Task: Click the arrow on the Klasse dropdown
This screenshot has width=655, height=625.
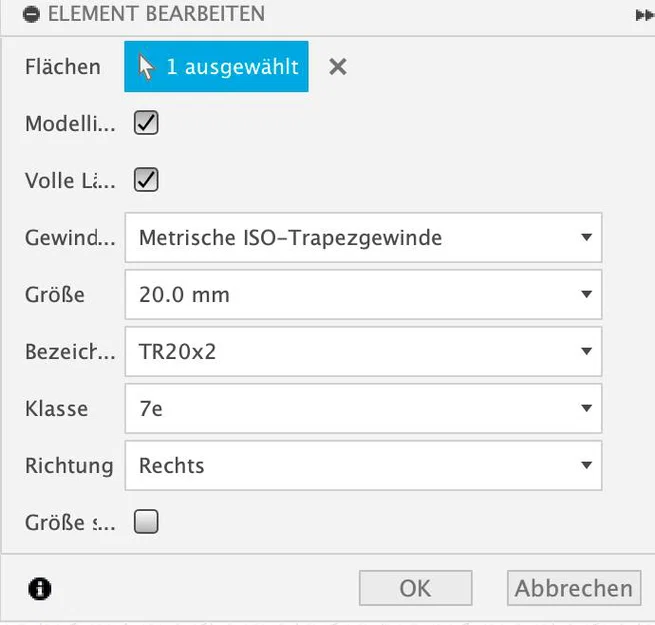Action: point(586,408)
